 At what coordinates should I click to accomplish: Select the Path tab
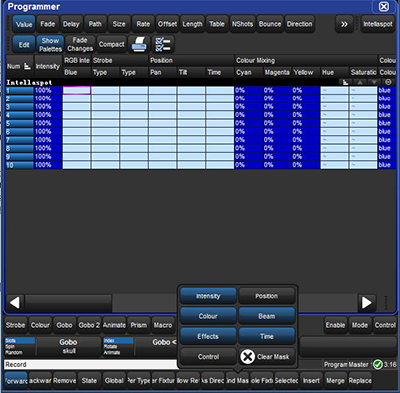point(95,24)
